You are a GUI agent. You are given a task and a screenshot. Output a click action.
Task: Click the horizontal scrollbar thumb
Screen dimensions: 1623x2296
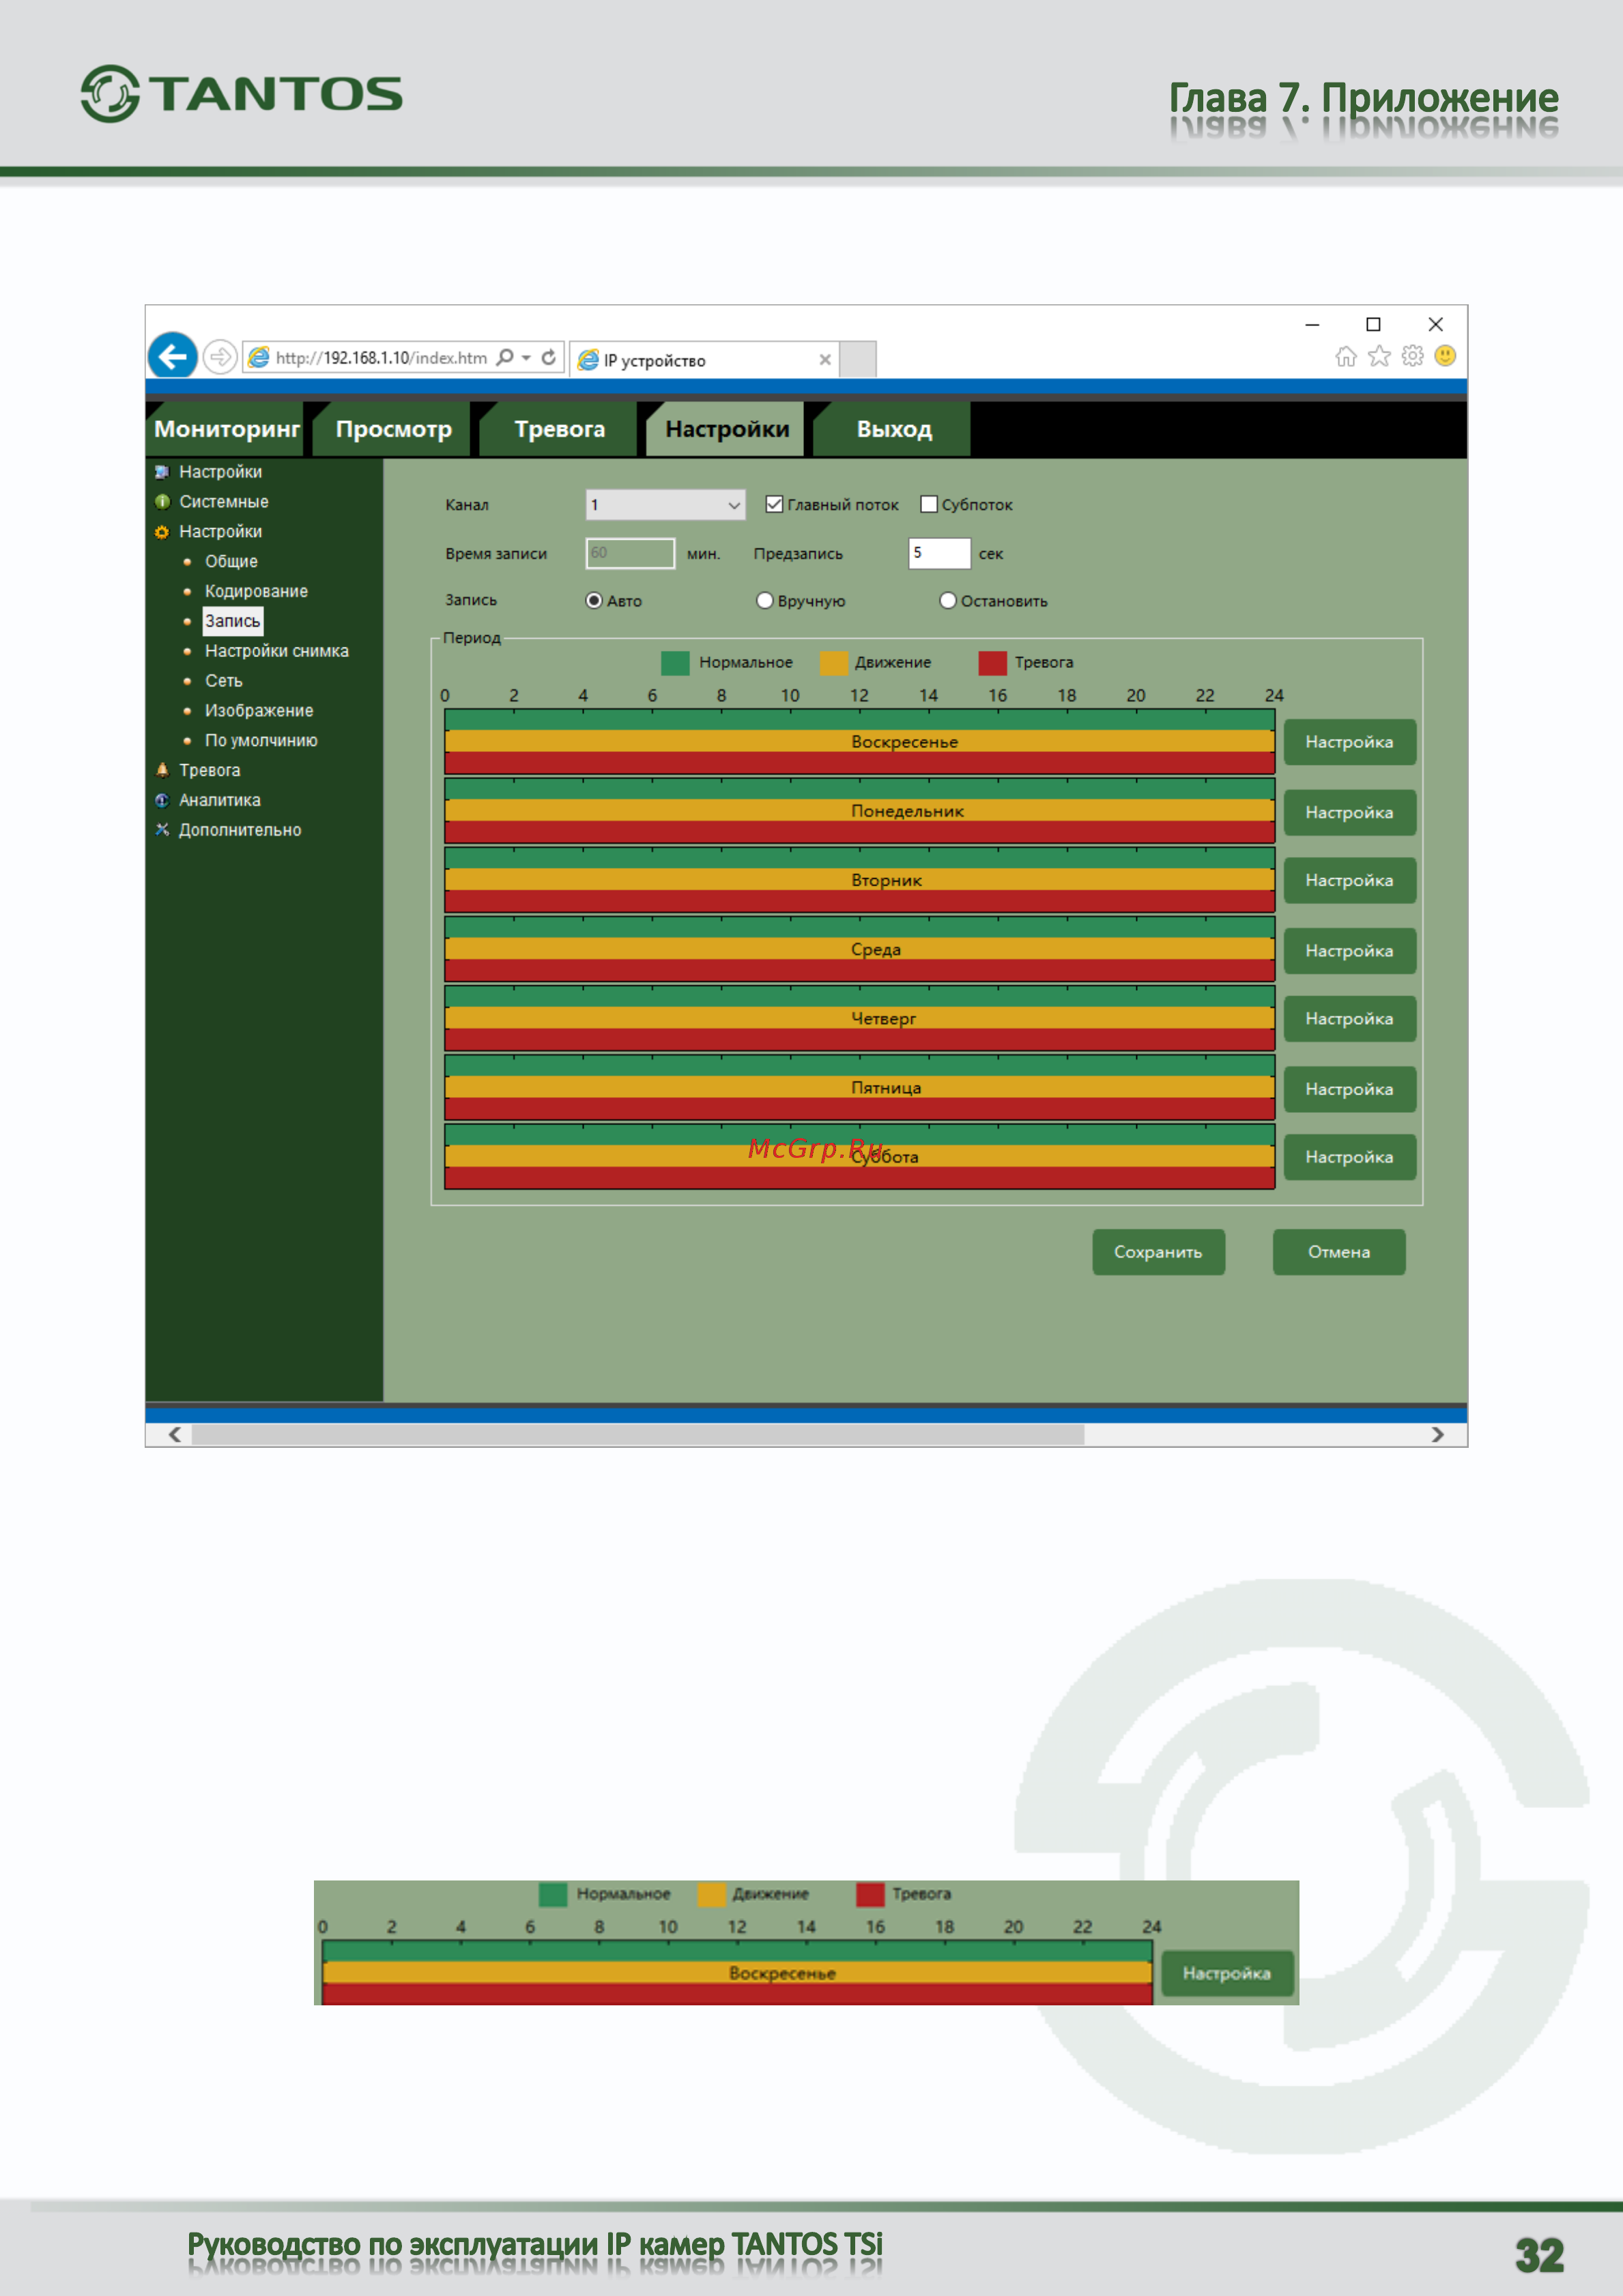click(x=638, y=1435)
